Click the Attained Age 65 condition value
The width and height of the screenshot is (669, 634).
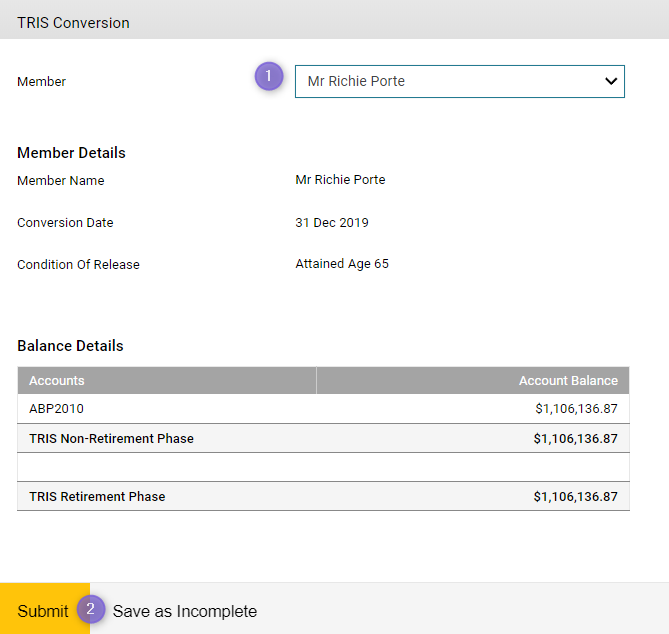click(x=342, y=264)
